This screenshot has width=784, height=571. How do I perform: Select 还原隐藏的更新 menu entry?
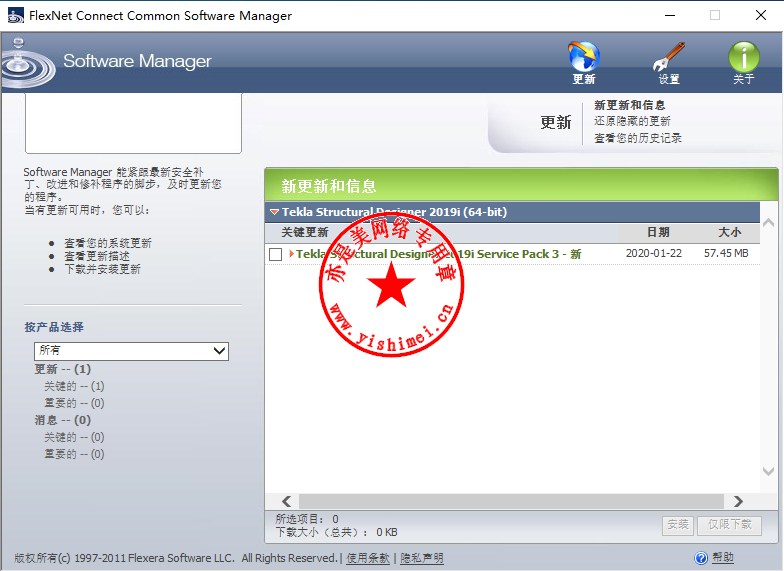632,121
